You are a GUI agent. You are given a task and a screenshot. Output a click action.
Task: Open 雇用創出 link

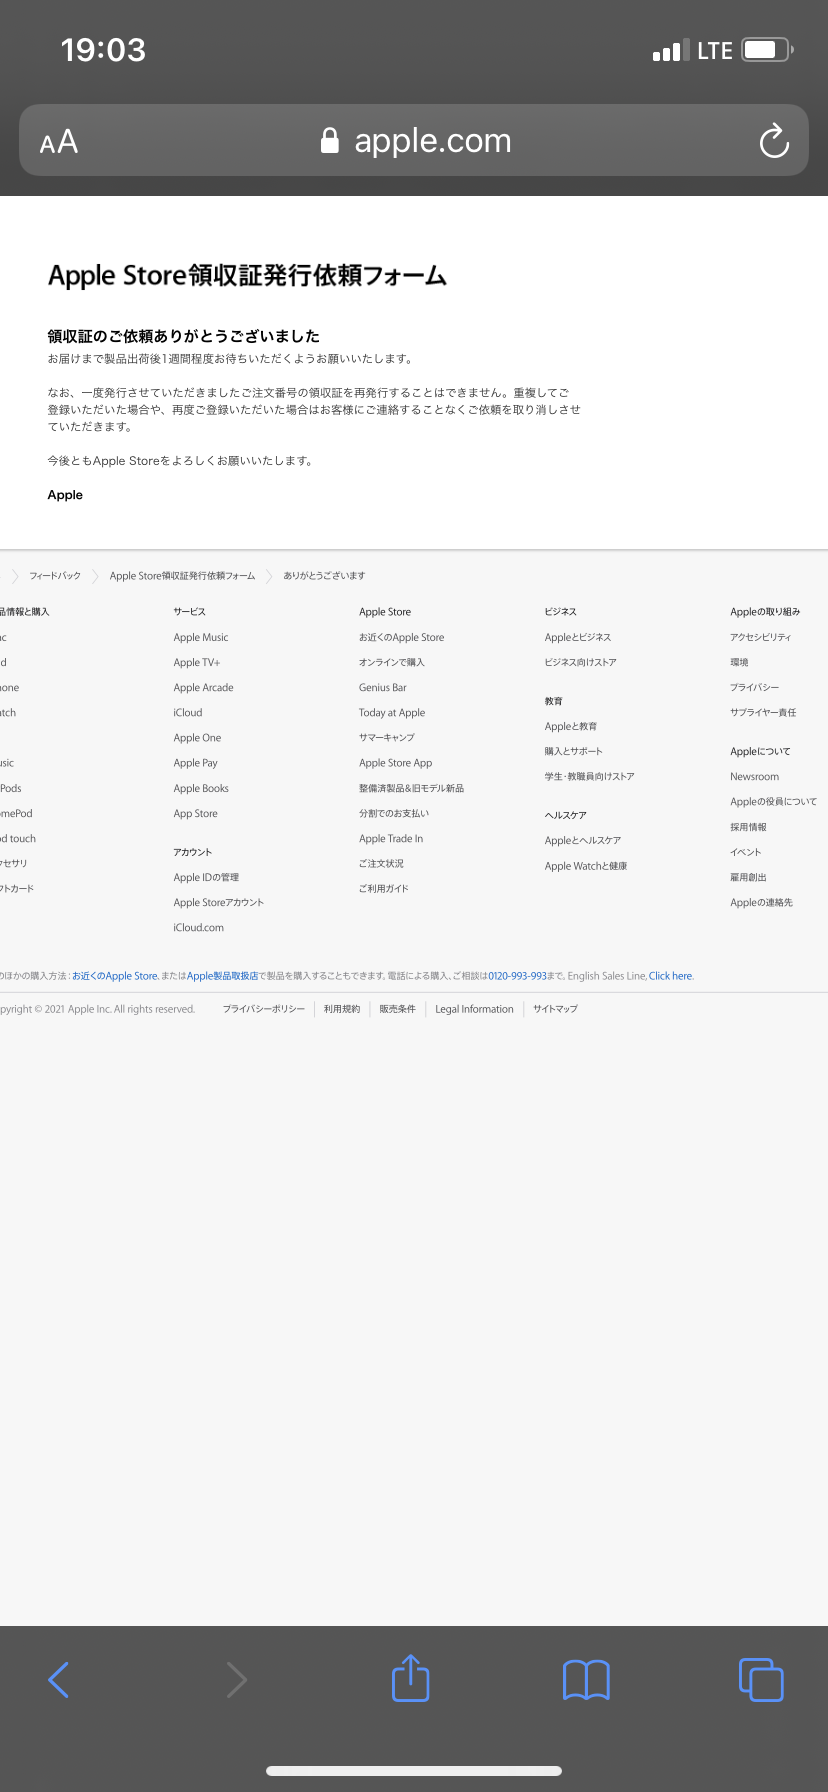point(748,878)
